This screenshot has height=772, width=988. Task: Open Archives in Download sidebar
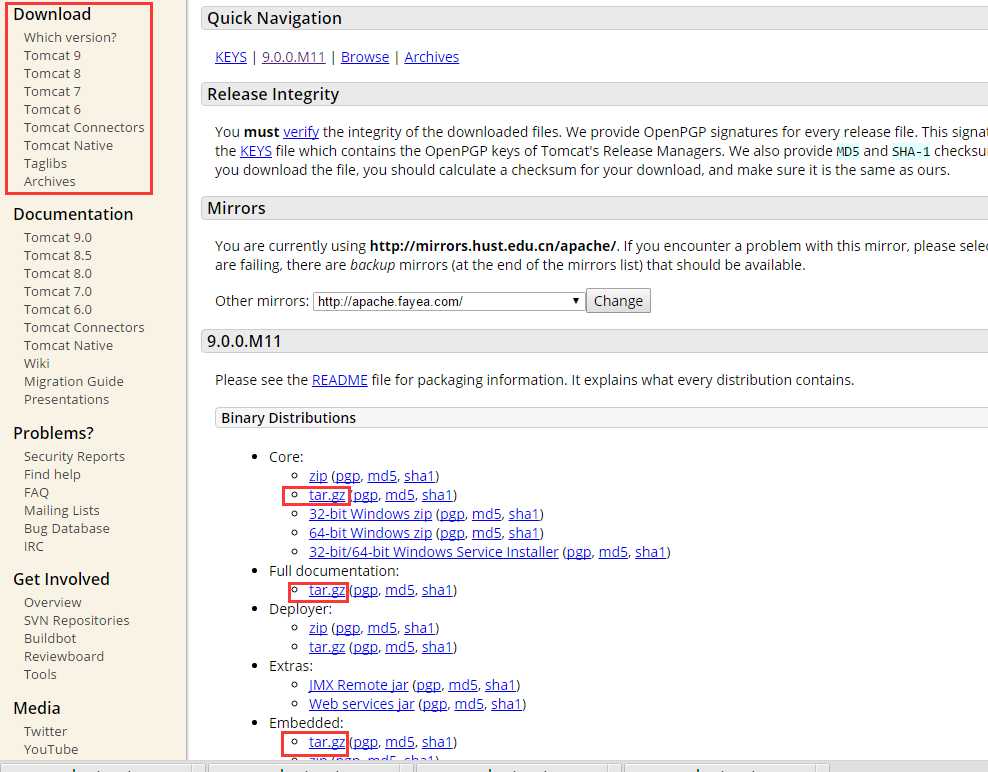tap(50, 181)
